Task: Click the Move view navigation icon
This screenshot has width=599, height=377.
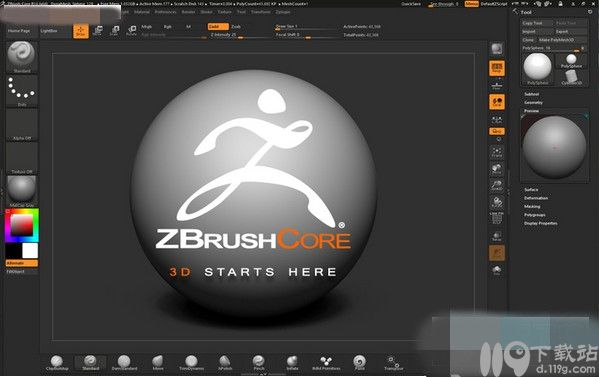Action: [497, 169]
